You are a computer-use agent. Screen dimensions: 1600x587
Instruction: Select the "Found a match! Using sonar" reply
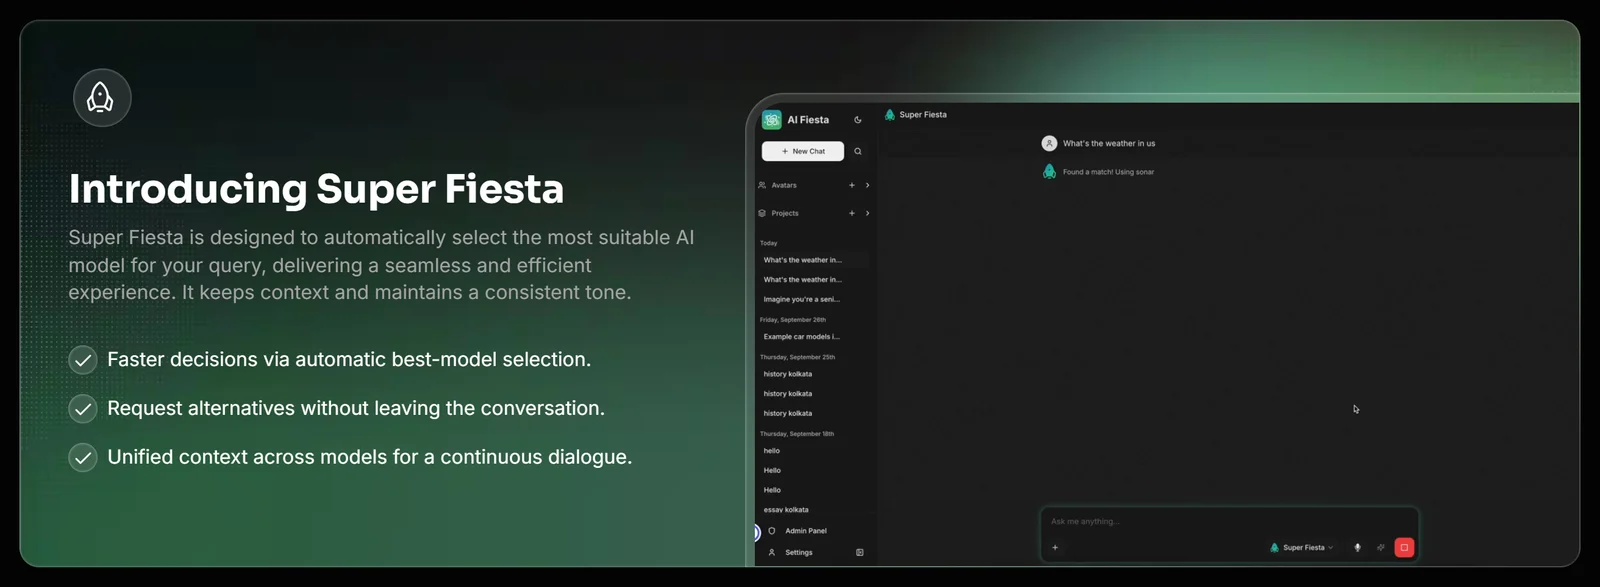click(1108, 172)
